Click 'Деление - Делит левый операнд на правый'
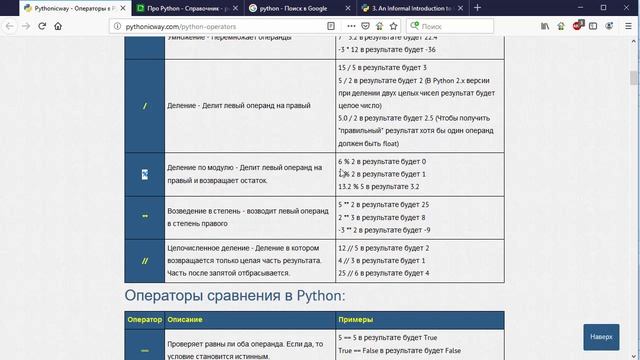Viewport: 640px width, 360px height. point(239,105)
